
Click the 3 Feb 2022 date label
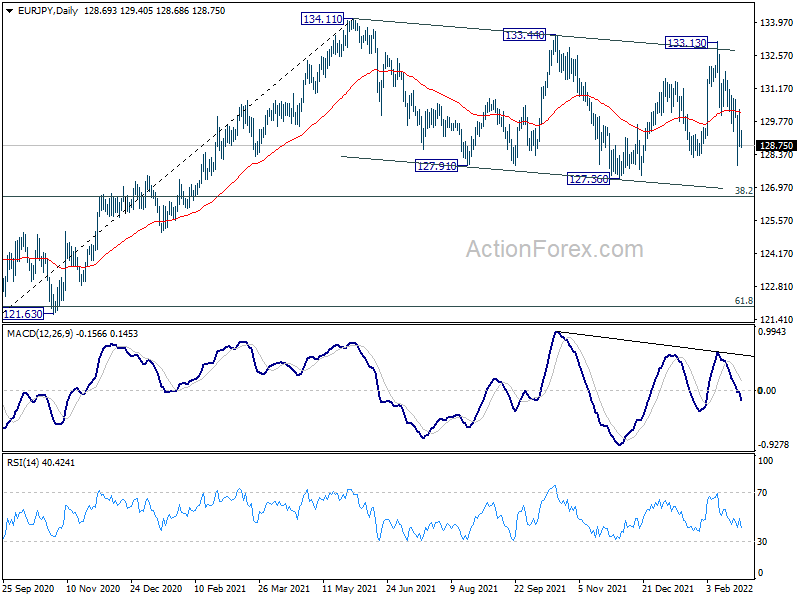tap(730, 589)
